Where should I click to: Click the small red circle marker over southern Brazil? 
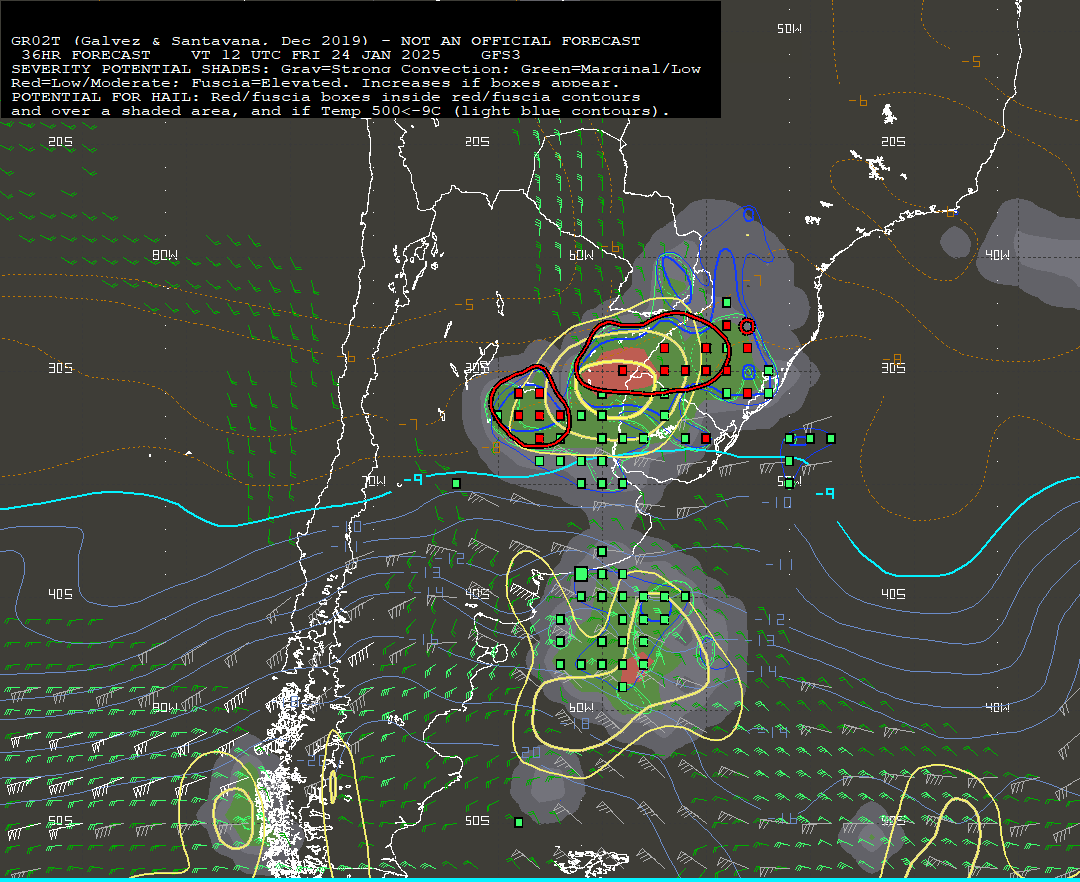pyautogui.click(x=747, y=326)
